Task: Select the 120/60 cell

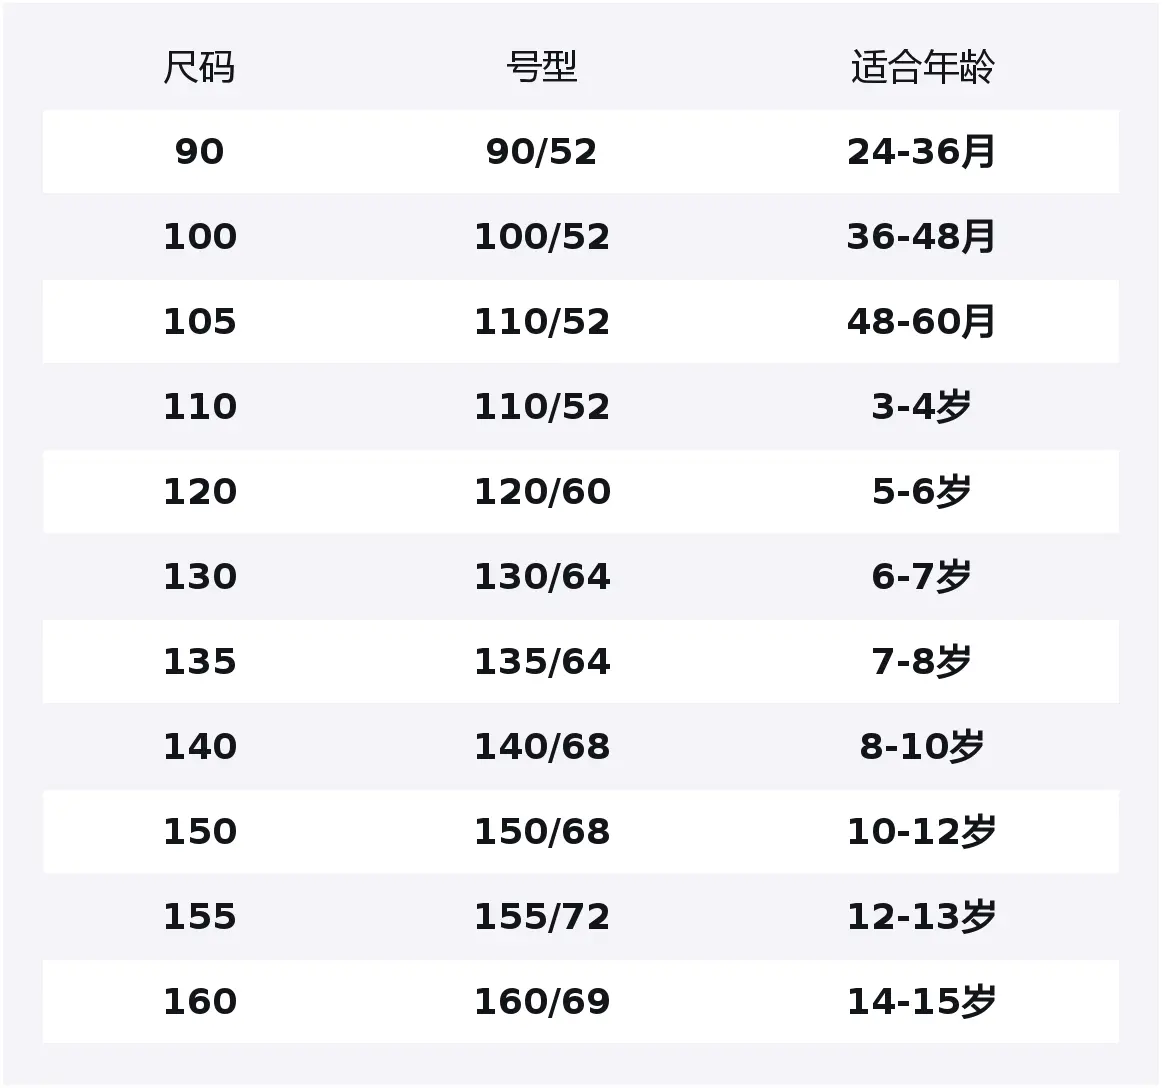Action: click(541, 492)
